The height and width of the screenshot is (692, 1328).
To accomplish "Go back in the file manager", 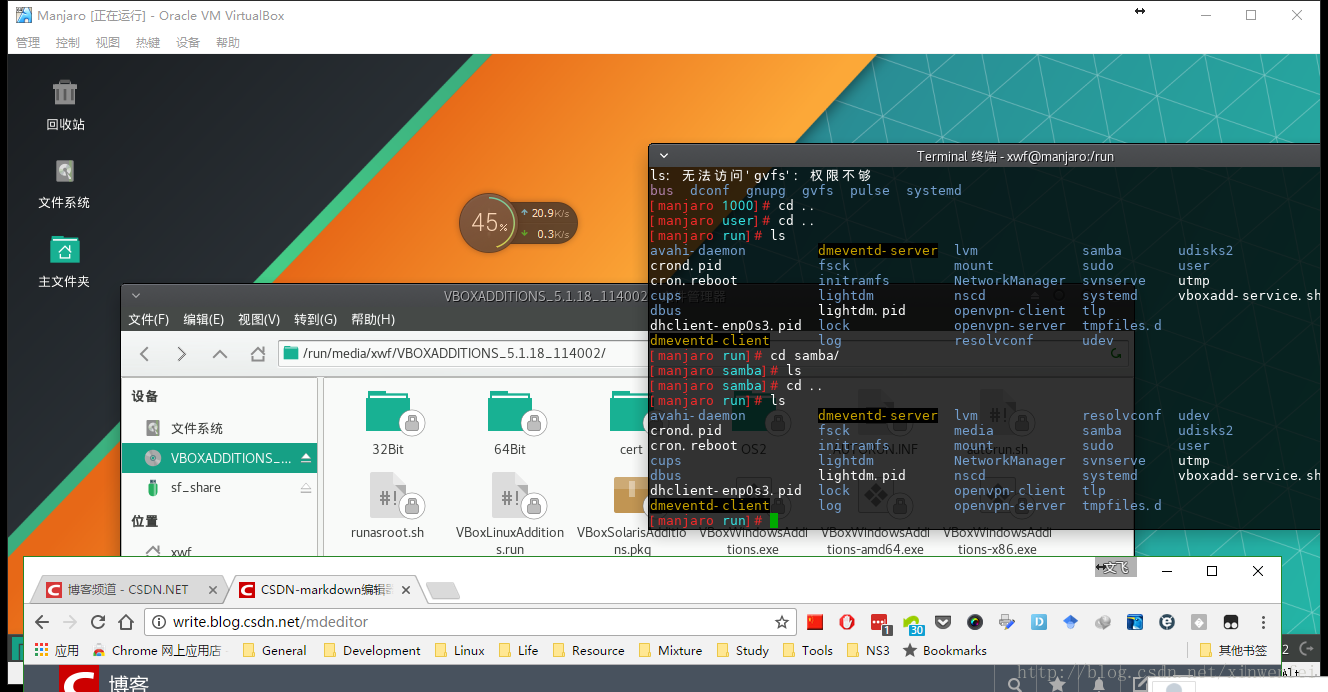I will coord(145,354).
